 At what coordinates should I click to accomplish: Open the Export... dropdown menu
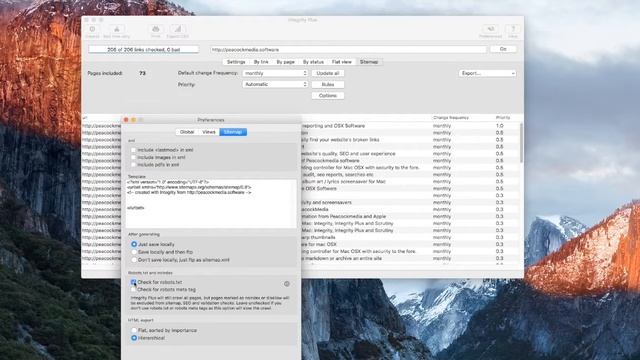pos(487,73)
